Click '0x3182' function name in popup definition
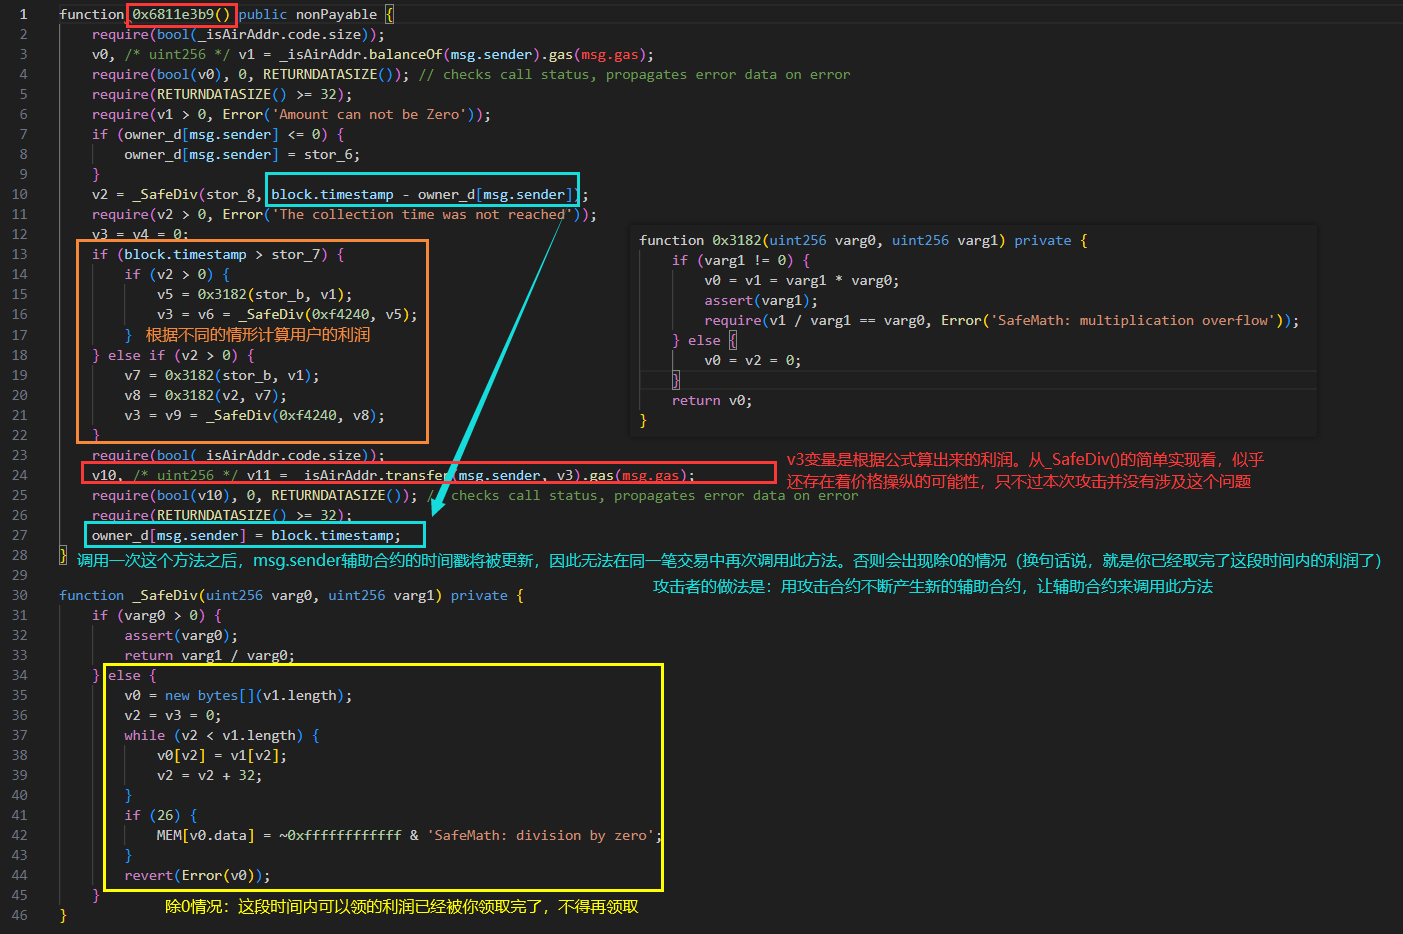Screen dimensions: 1403x934 click(x=737, y=240)
